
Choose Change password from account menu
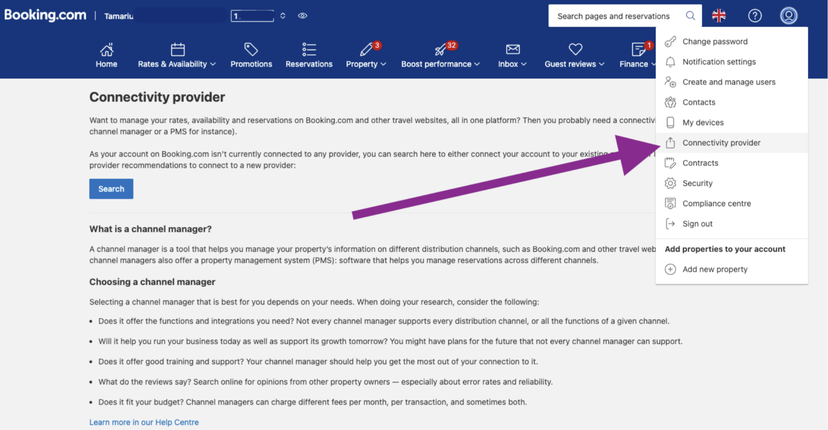click(714, 42)
